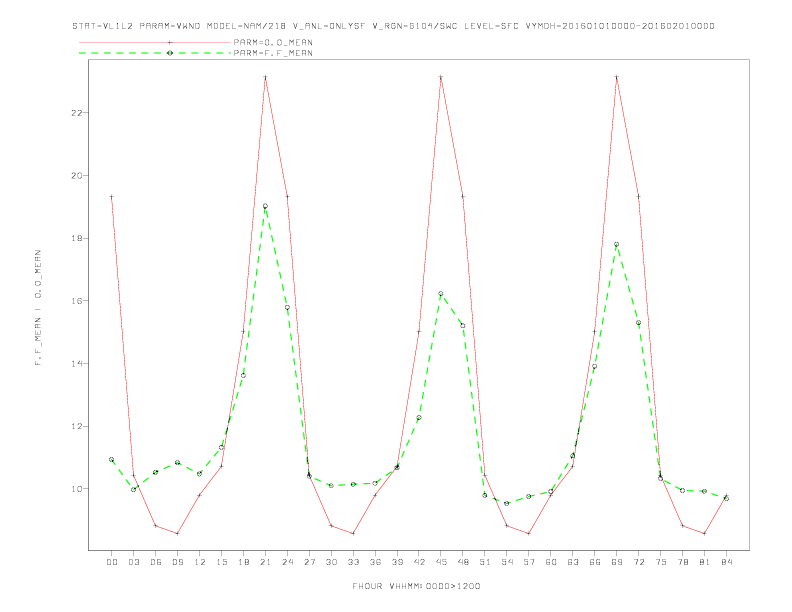The image size is (792, 612).
Task: Click the green dashed legend line sample
Action: 155,53
